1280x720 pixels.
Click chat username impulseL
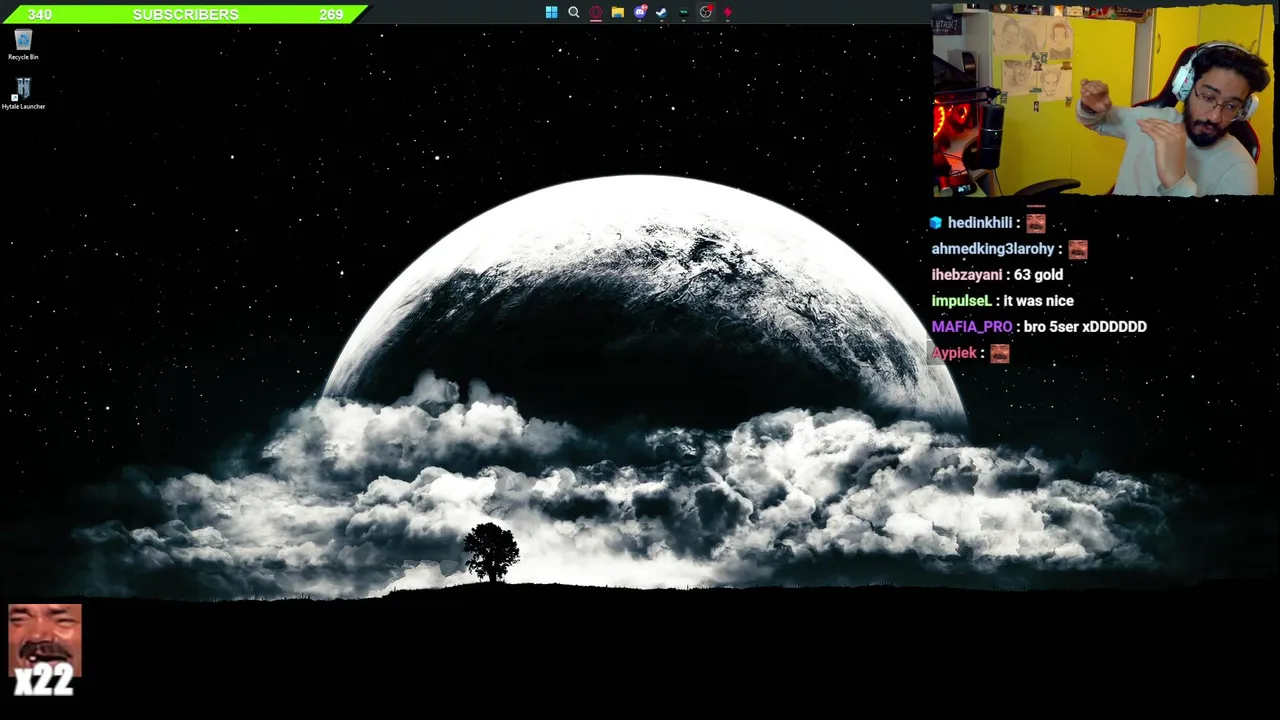(961, 301)
